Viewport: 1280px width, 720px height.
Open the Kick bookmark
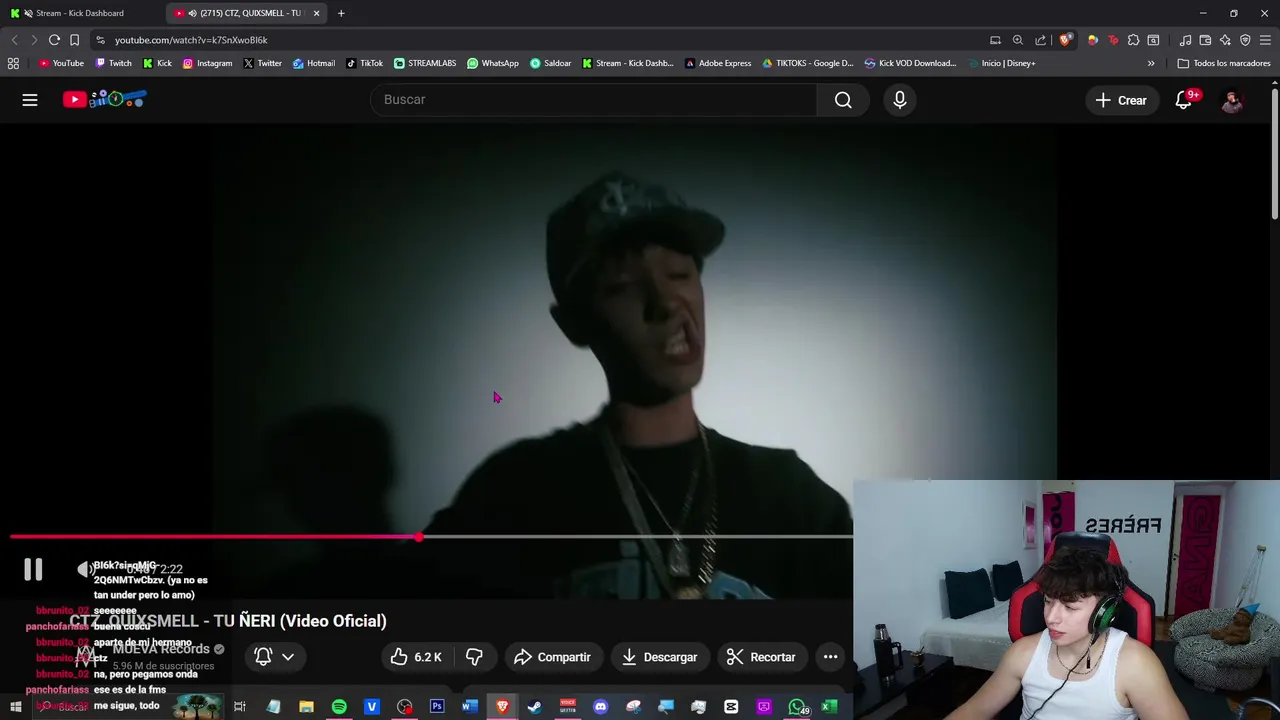click(157, 63)
